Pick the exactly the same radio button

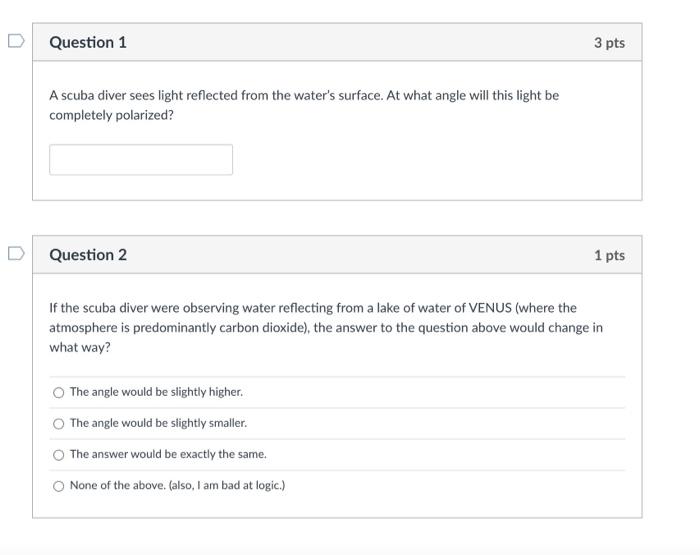(58, 455)
